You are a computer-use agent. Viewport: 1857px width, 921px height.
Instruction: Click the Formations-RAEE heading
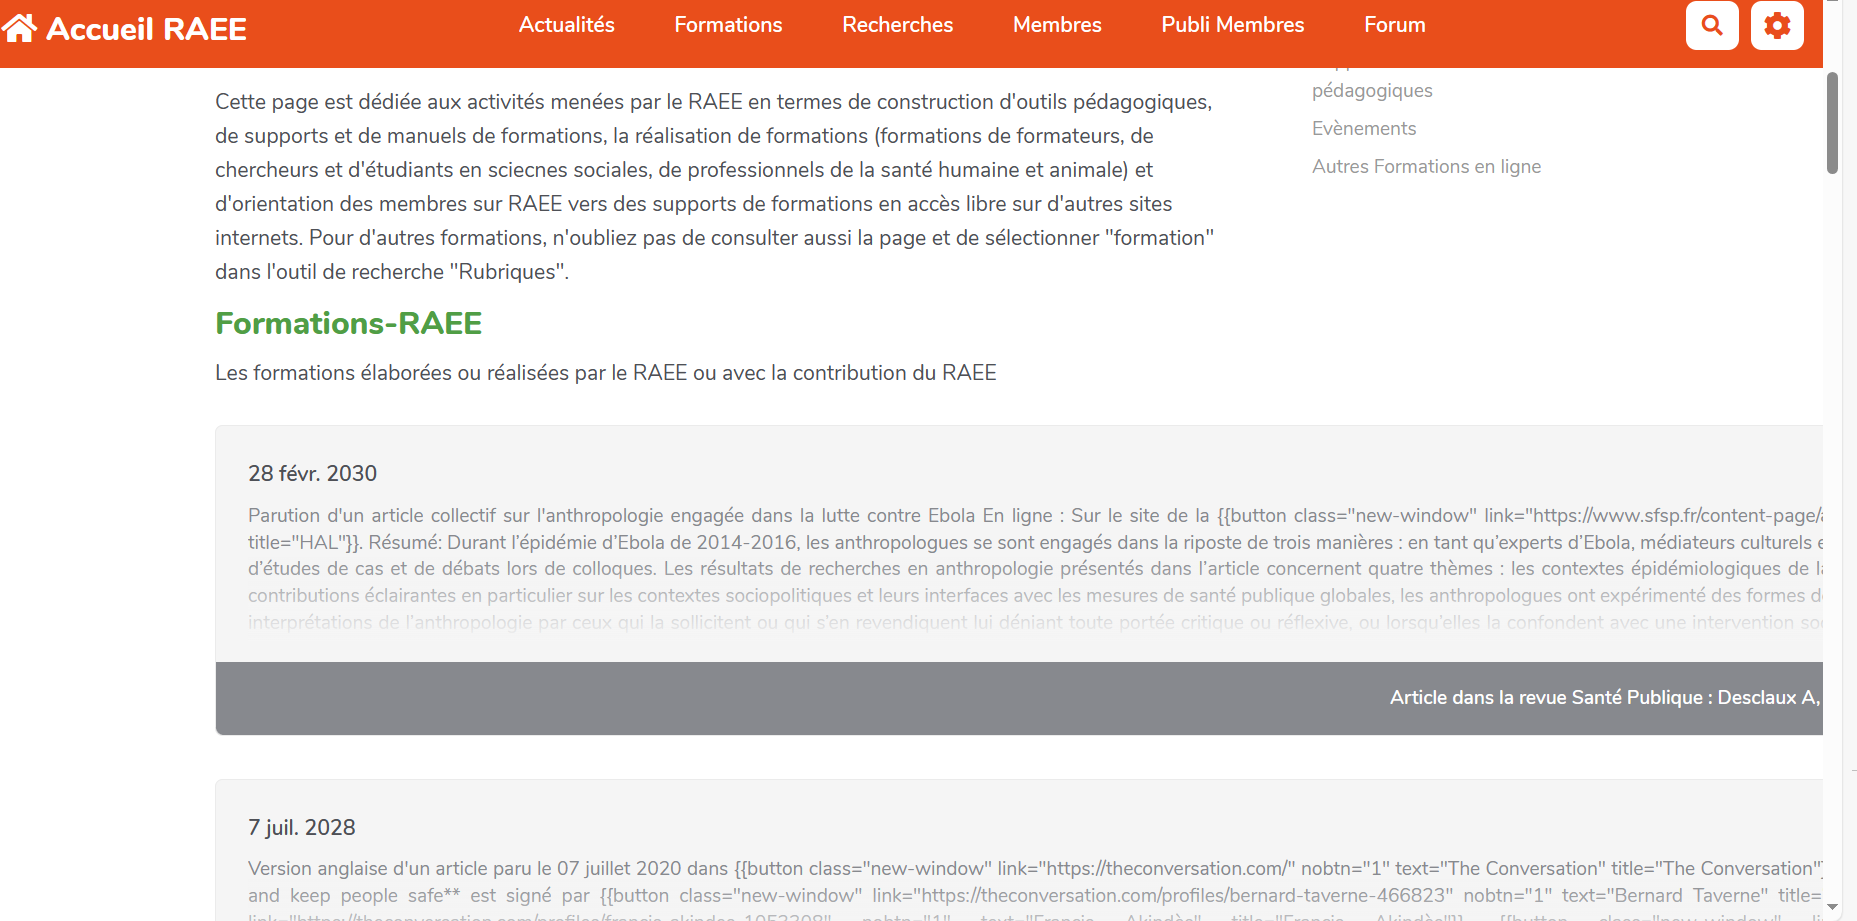point(349,323)
